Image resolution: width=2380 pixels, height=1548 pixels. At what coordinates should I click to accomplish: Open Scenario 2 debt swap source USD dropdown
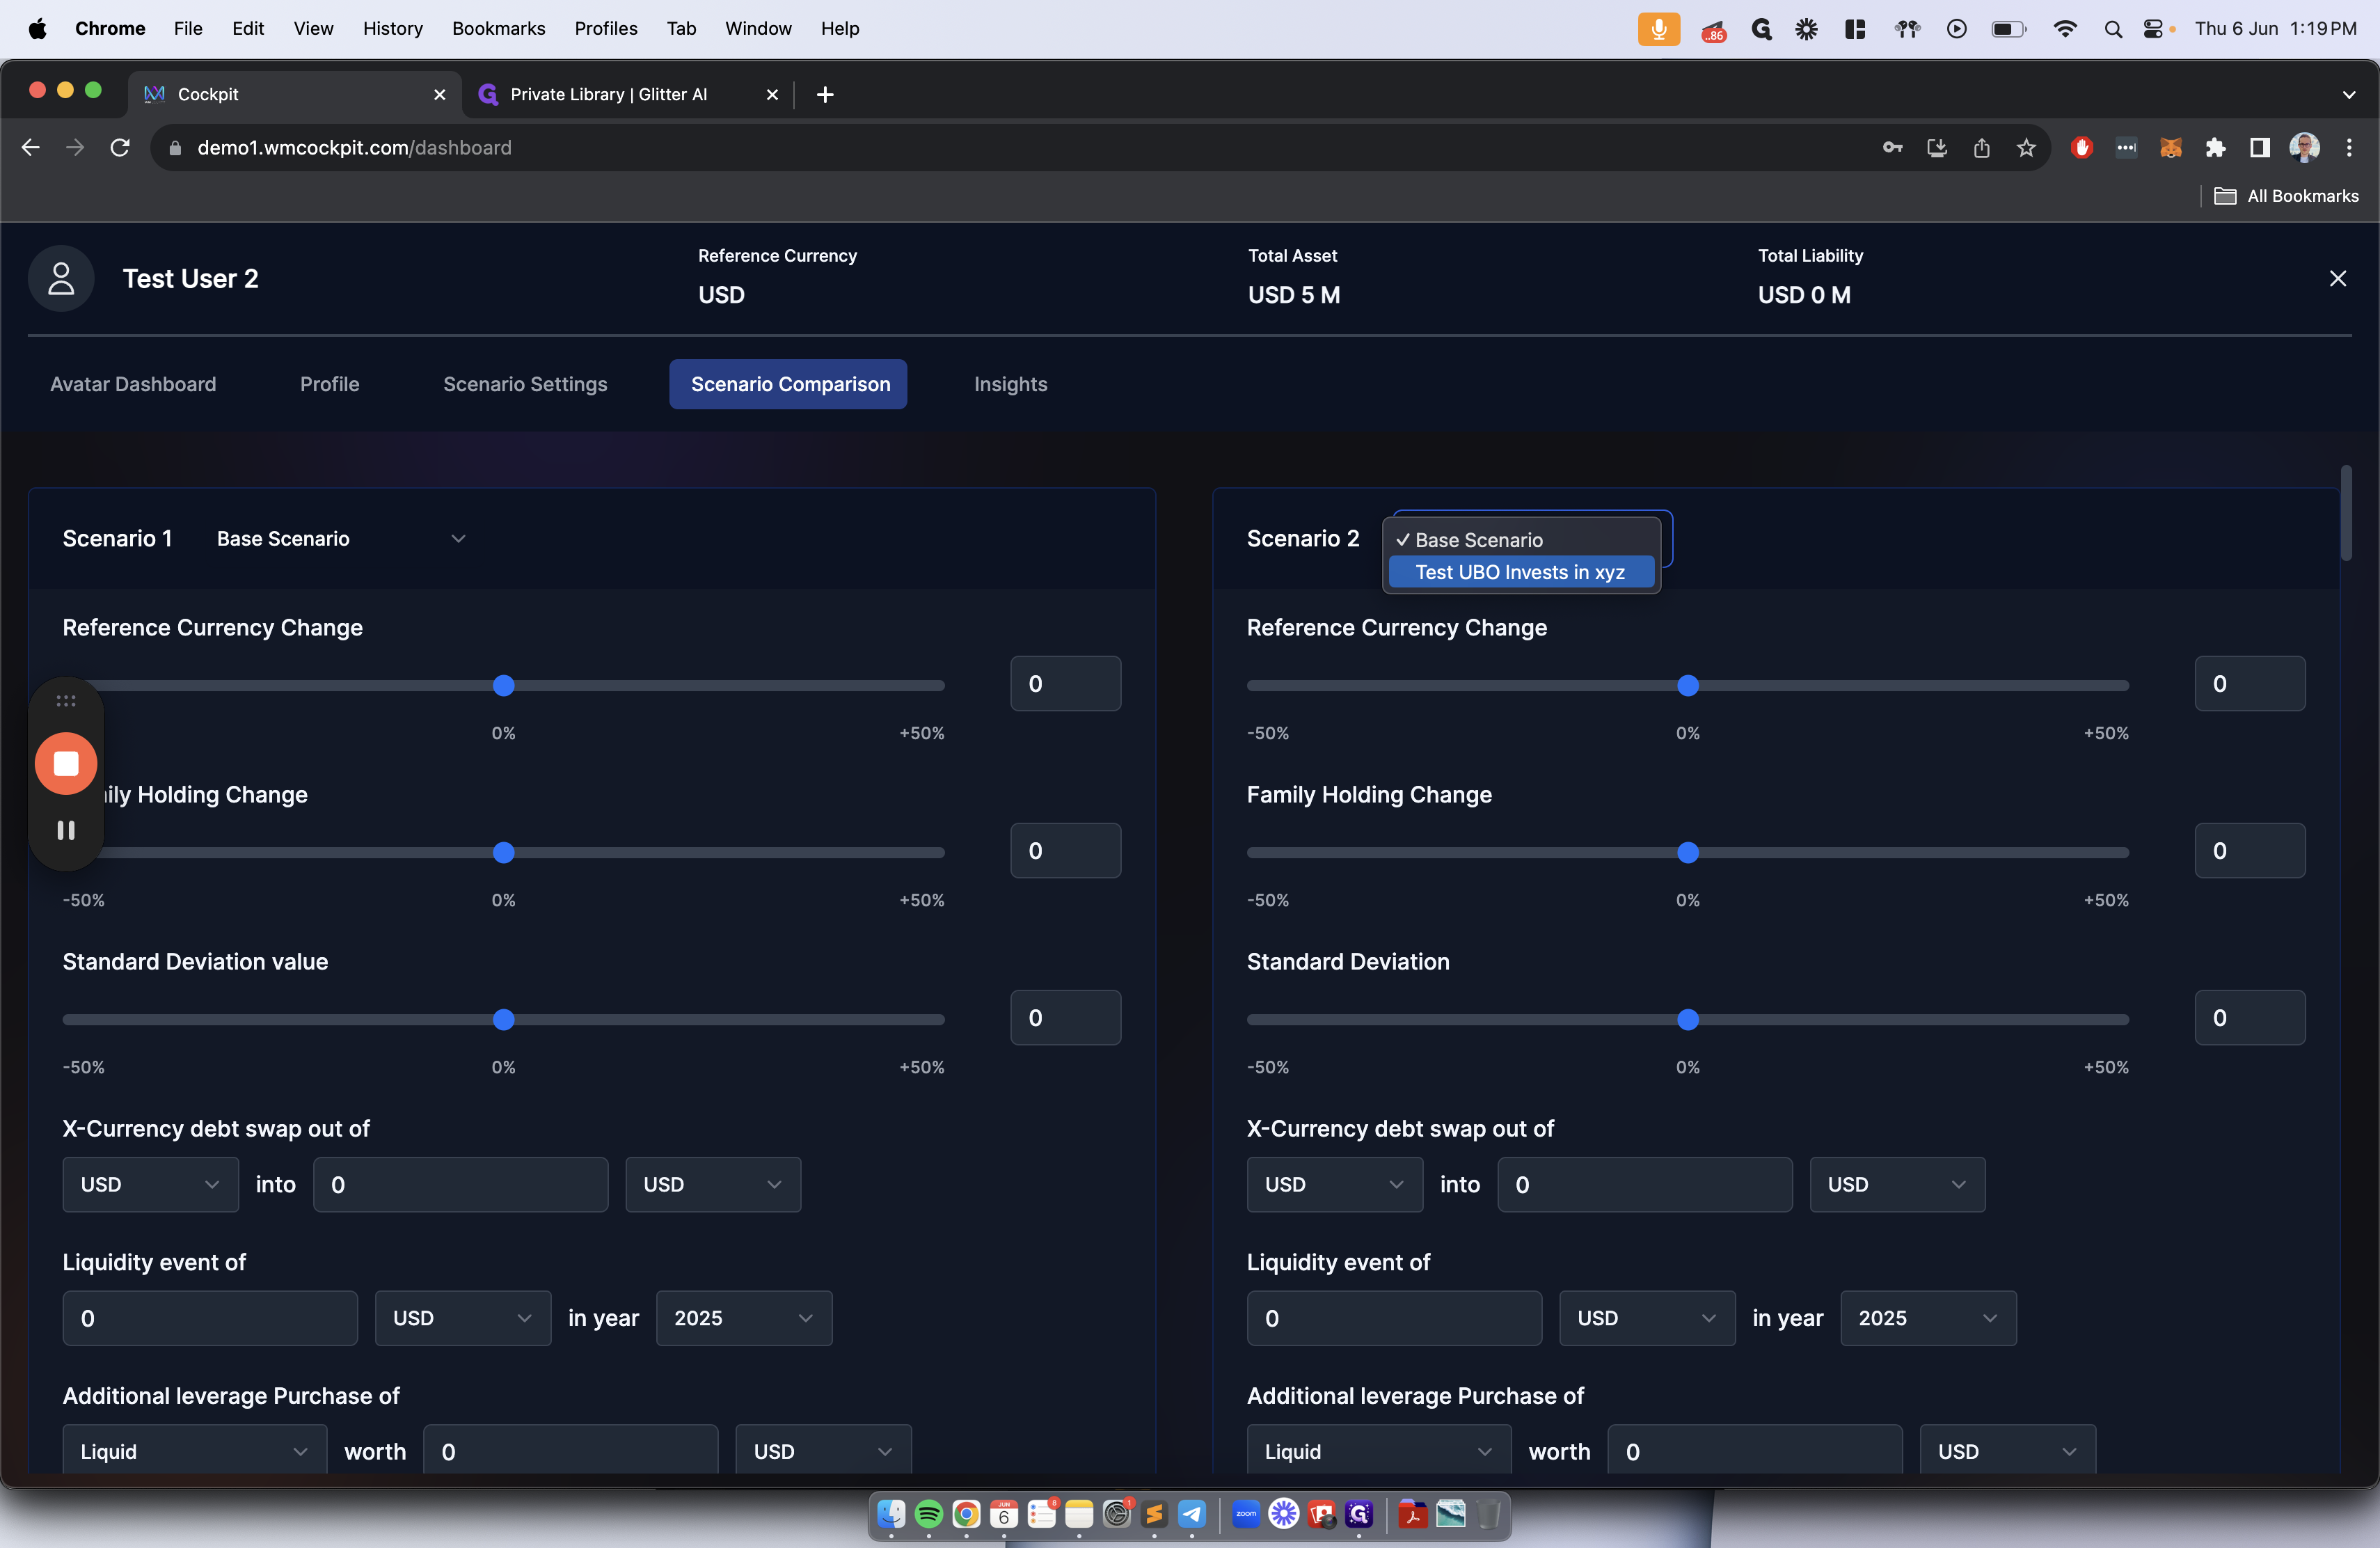coord(1334,1184)
